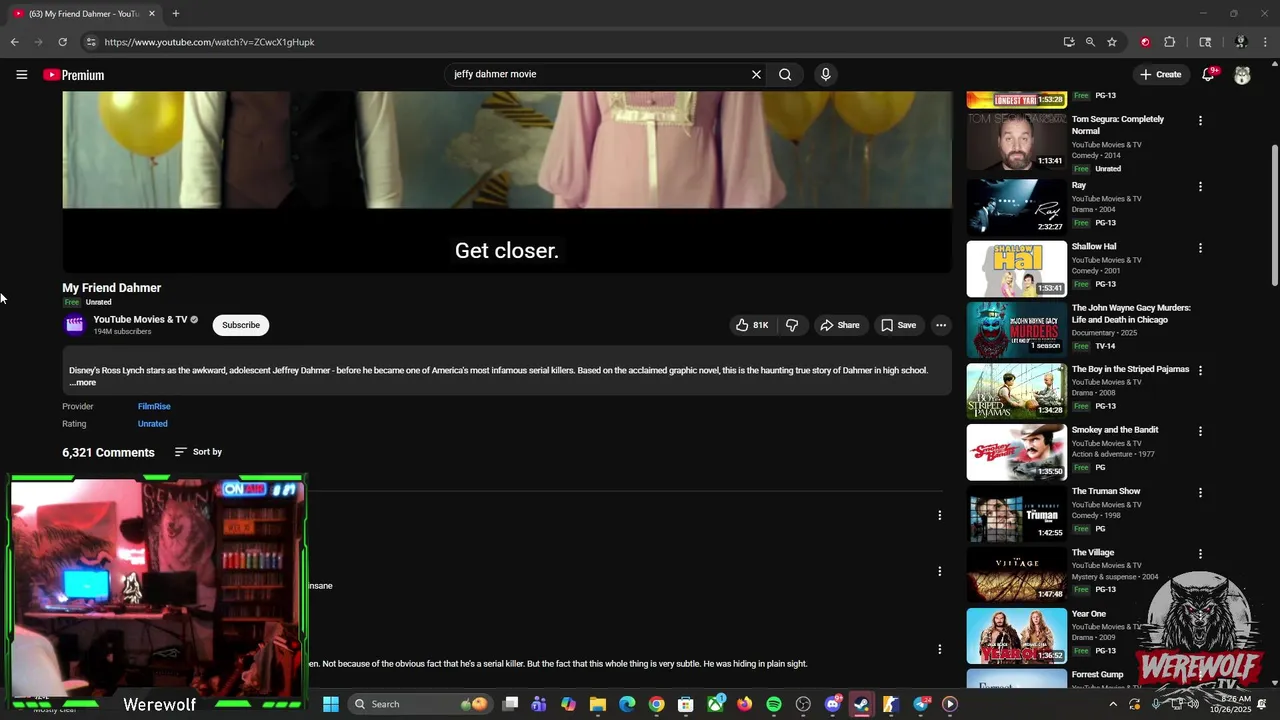Open the Unrated rating link
The width and height of the screenshot is (1280, 720).
click(x=152, y=424)
